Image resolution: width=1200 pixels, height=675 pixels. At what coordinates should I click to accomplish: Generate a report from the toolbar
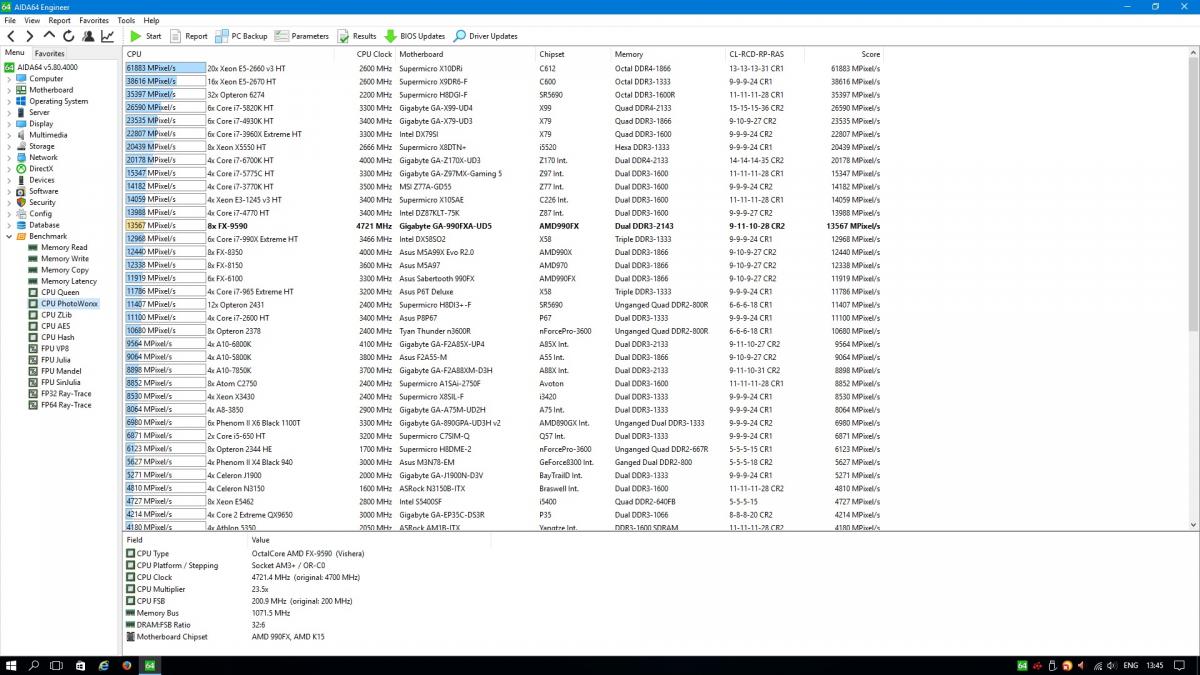point(189,36)
